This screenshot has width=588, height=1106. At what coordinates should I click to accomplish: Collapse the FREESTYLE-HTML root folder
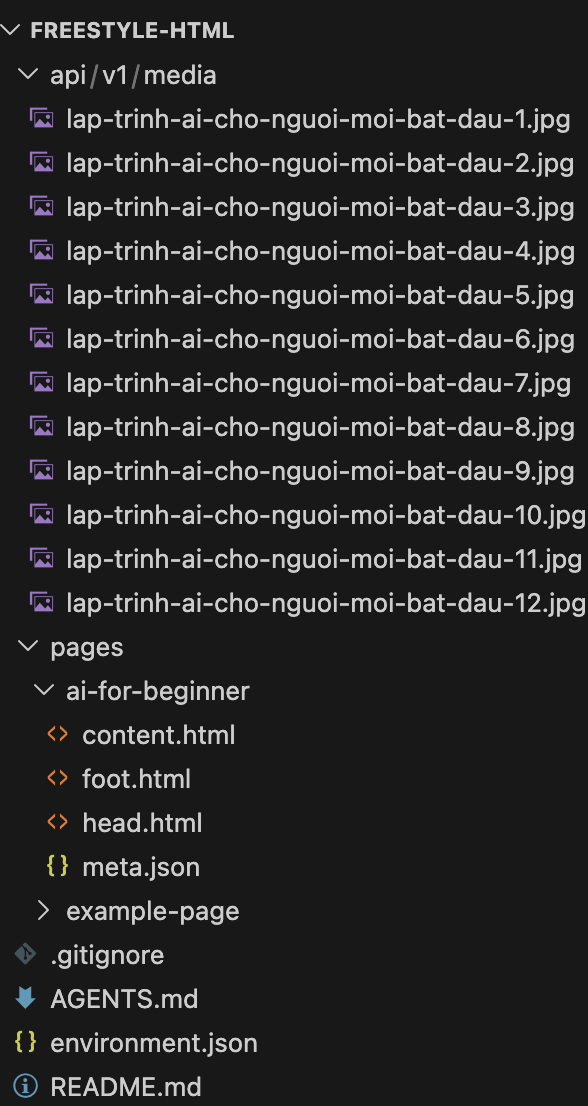(x=11, y=30)
